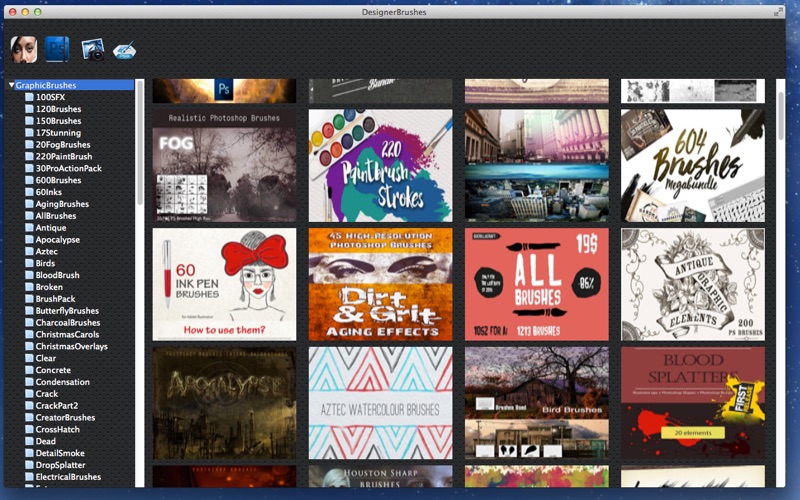
Task: Open the Dirt & Grit Aging Effects thumbnail
Action: pos(380,284)
